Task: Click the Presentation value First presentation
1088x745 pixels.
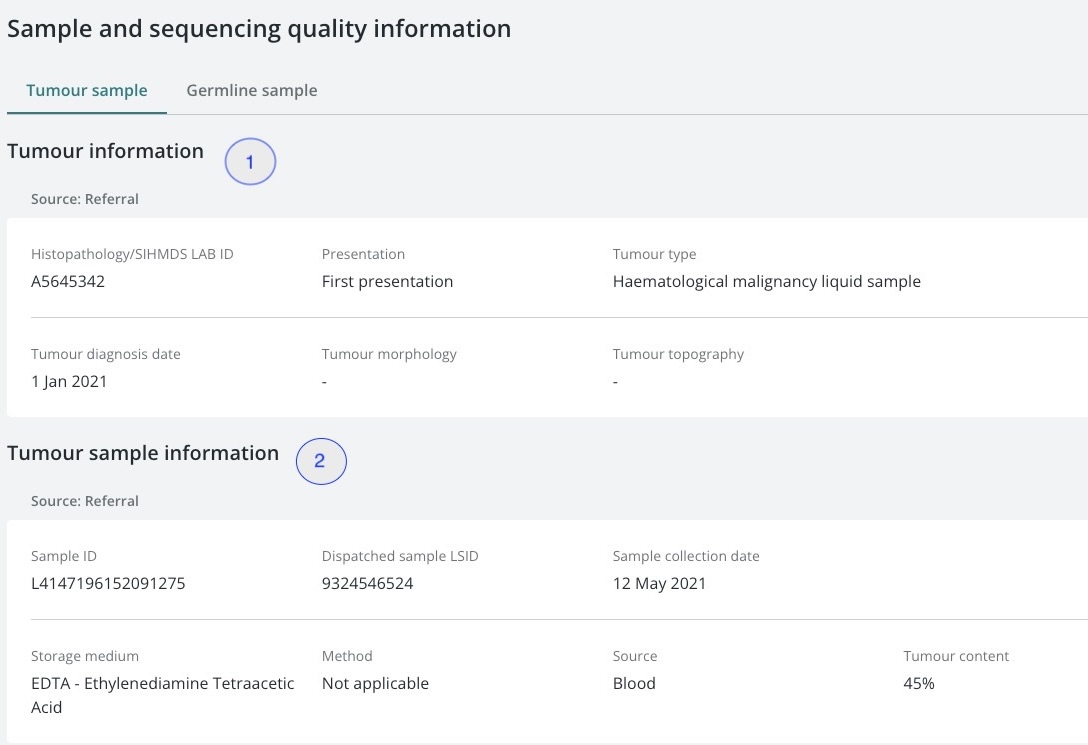Action: click(387, 281)
